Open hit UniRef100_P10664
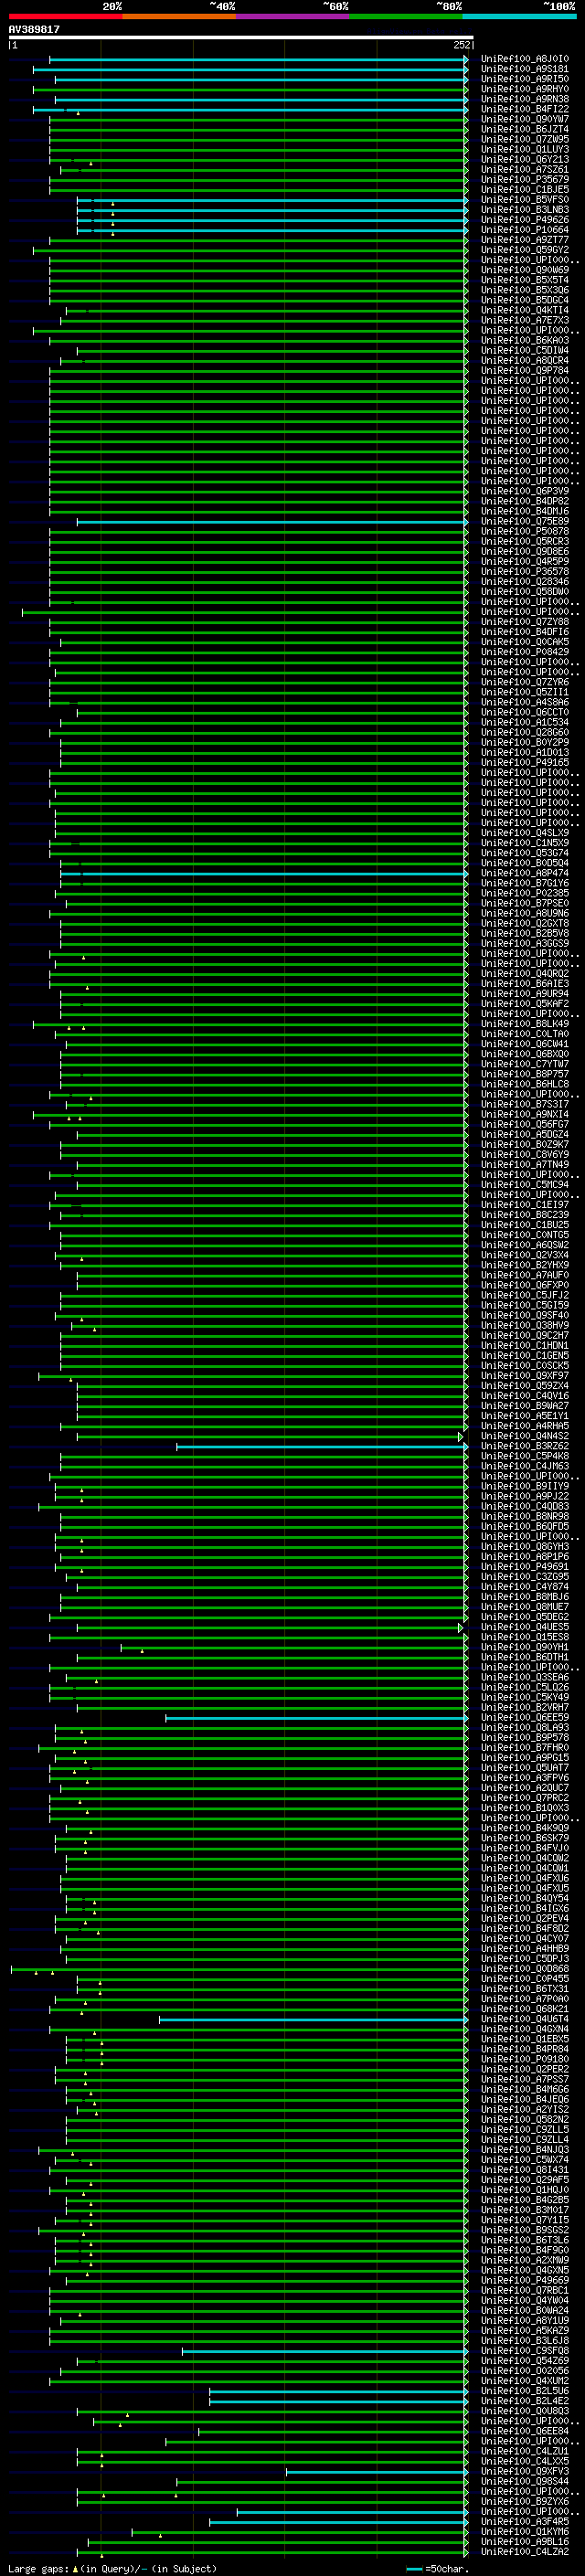The height and width of the screenshot is (2576, 585). 525,230
